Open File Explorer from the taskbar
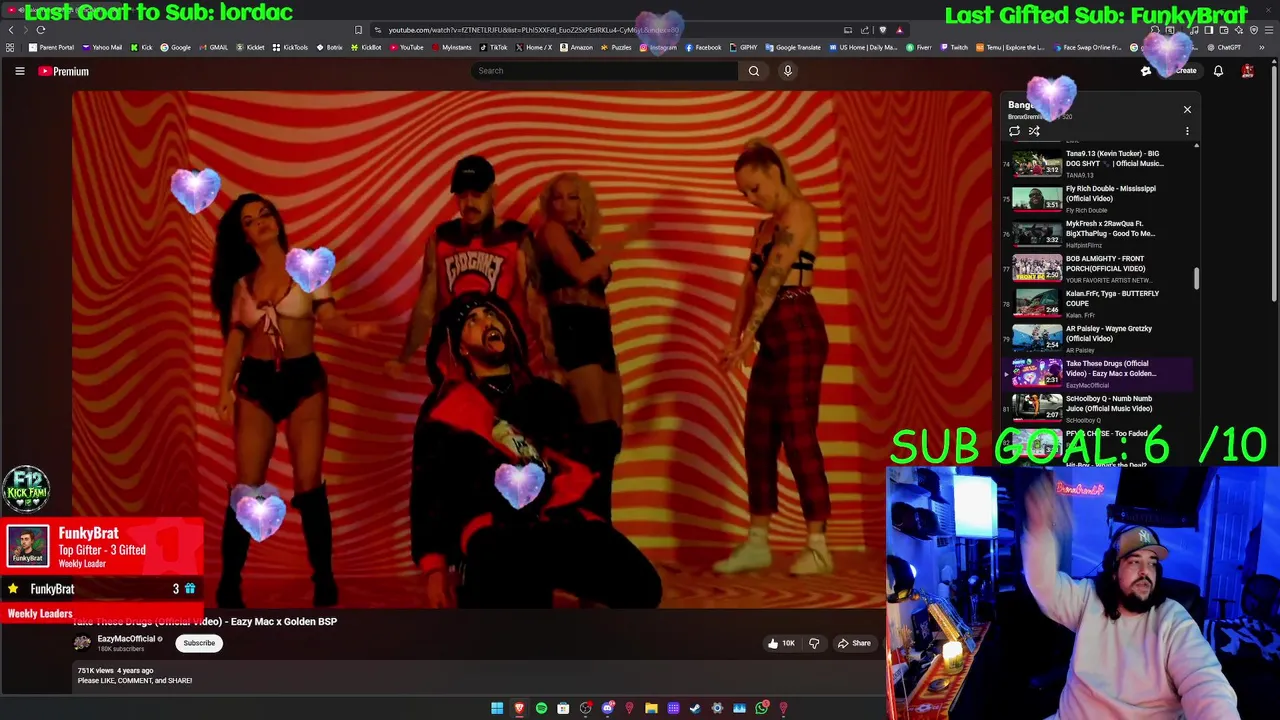 point(651,708)
